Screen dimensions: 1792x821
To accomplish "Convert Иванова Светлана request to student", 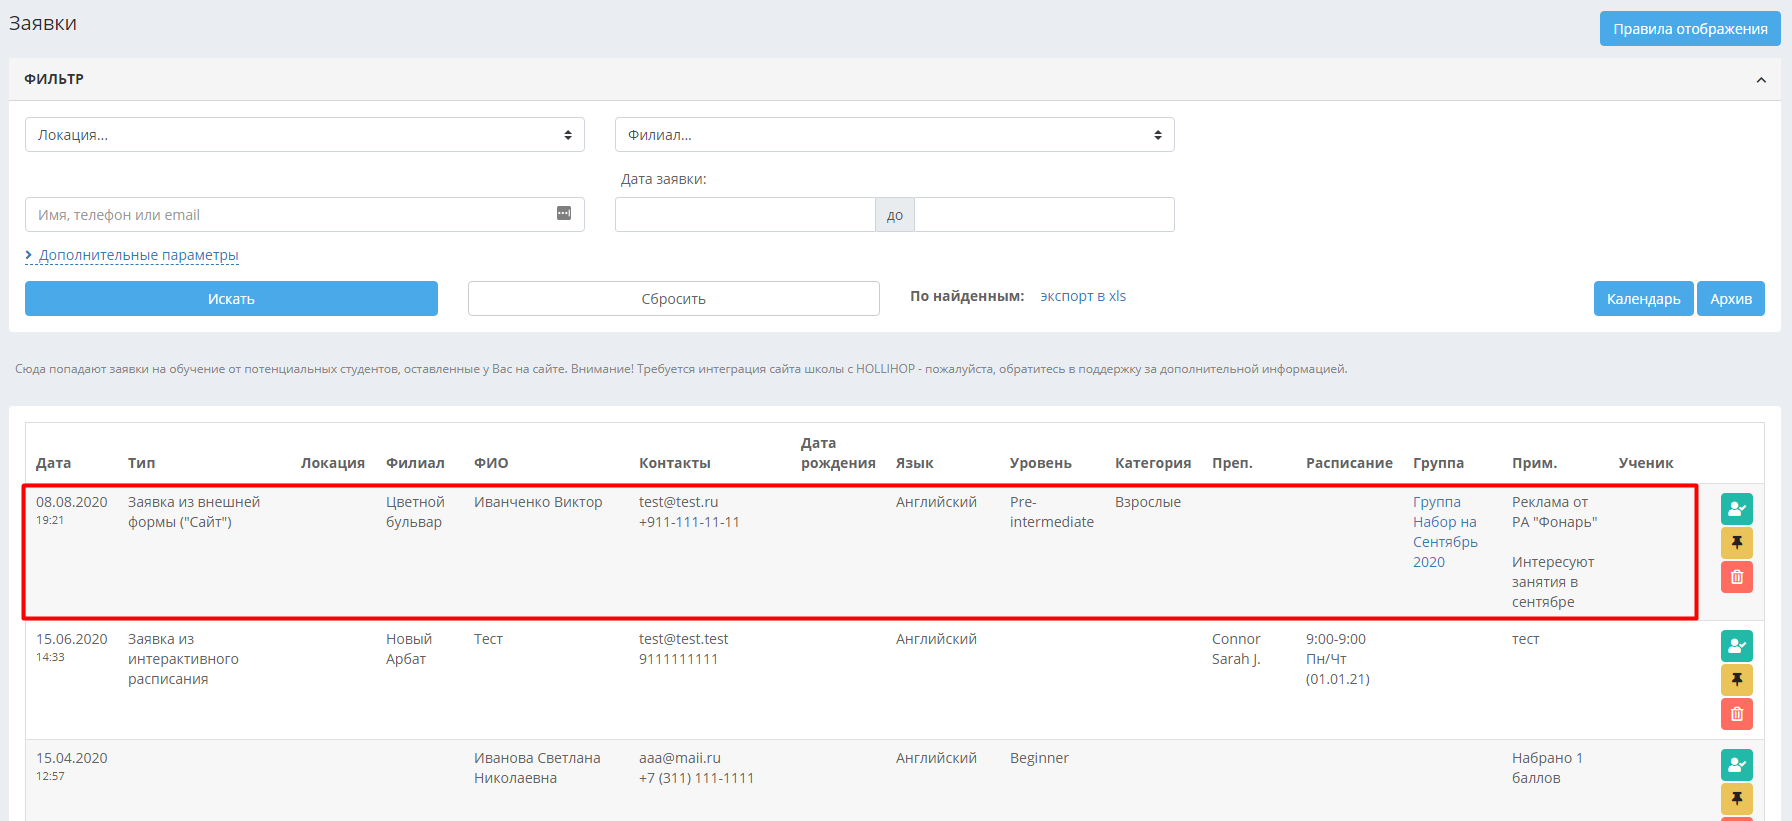I will [x=1737, y=765].
